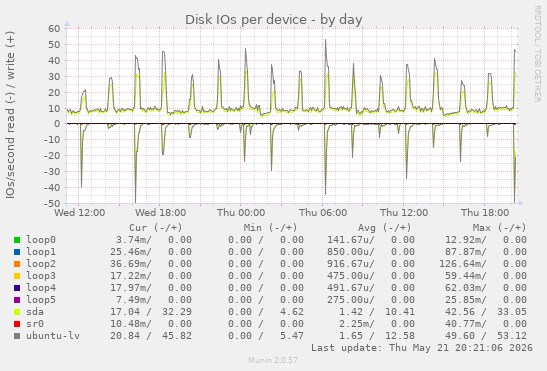This screenshot has height=371, width=547.
Task: Click the 'loop1' legend label
Action: (41, 252)
